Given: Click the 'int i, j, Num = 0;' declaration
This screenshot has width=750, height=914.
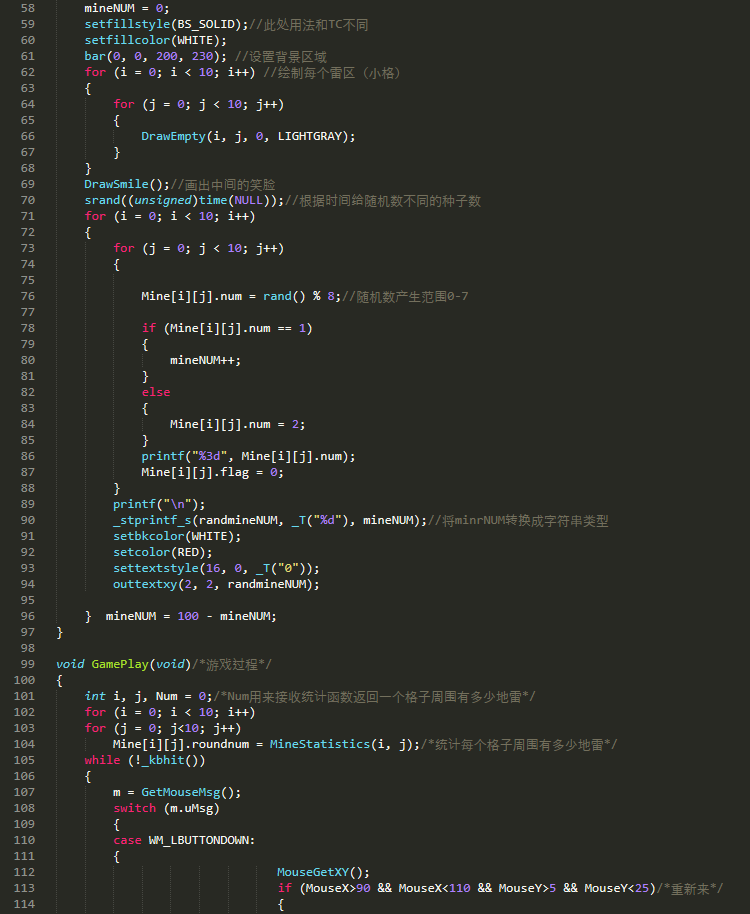Looking at the screenshot, I should (x=149, y=696).
